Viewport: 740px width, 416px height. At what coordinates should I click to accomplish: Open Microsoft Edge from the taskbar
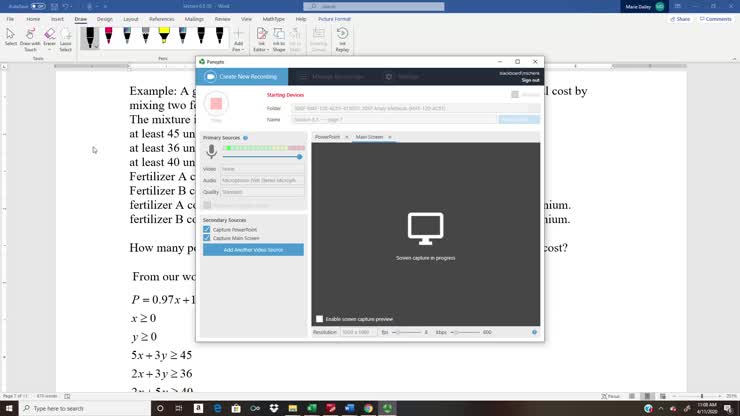pos(217,408)
